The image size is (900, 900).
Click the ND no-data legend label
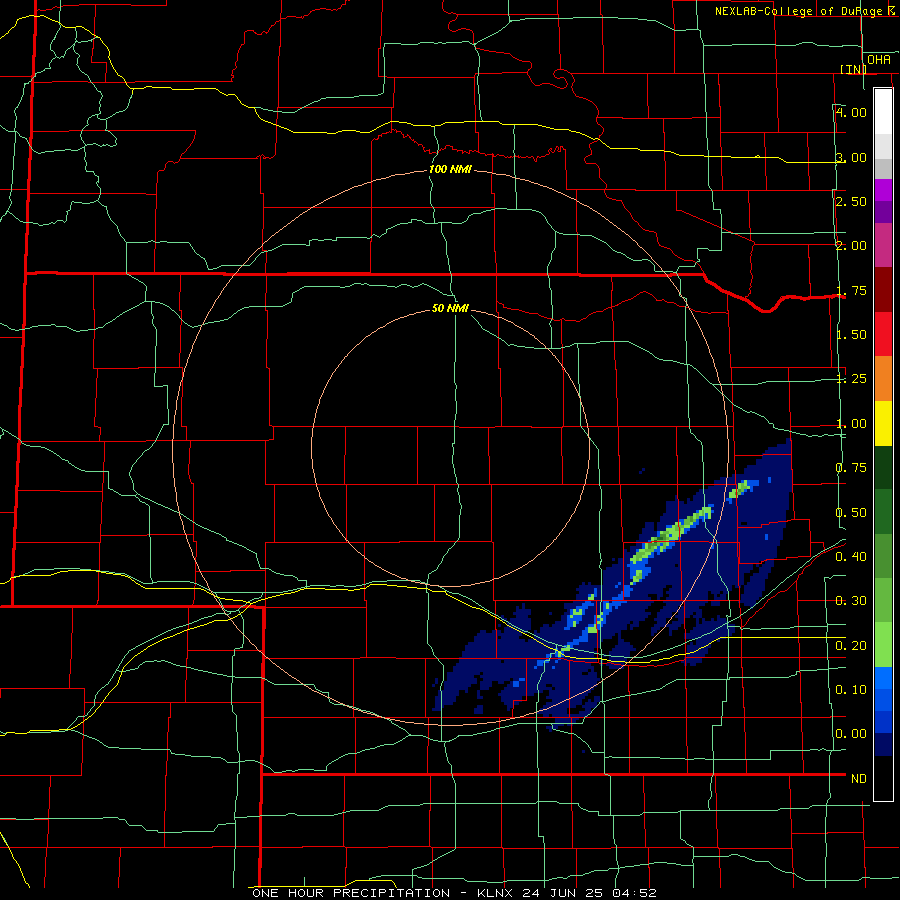pos(859,779)
